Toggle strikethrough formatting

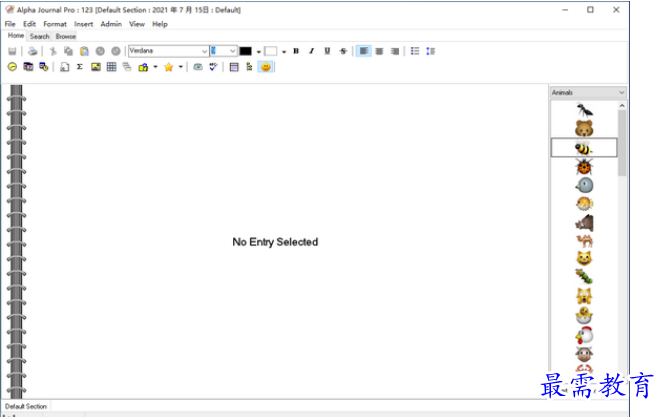(x=343, y=51)
